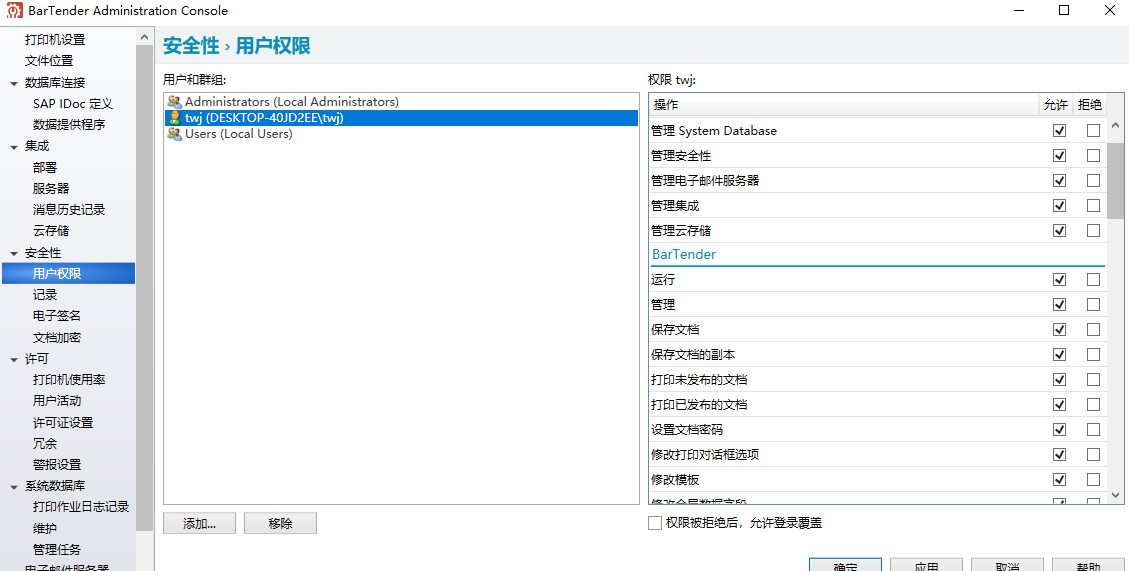Collapse the 集成 tree node arrow
1129x571 pixels.
(x=14, y=147)
